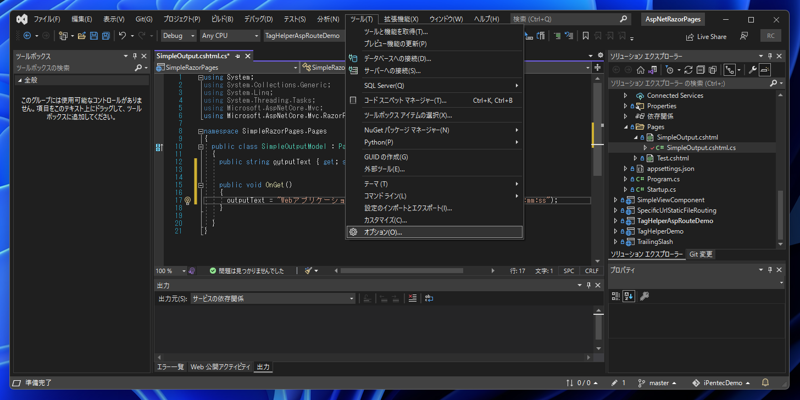The height and width of the screenshot is (400, 800).
Task: Open the Any CPU platform dropdown
Action: pos(229,36)
